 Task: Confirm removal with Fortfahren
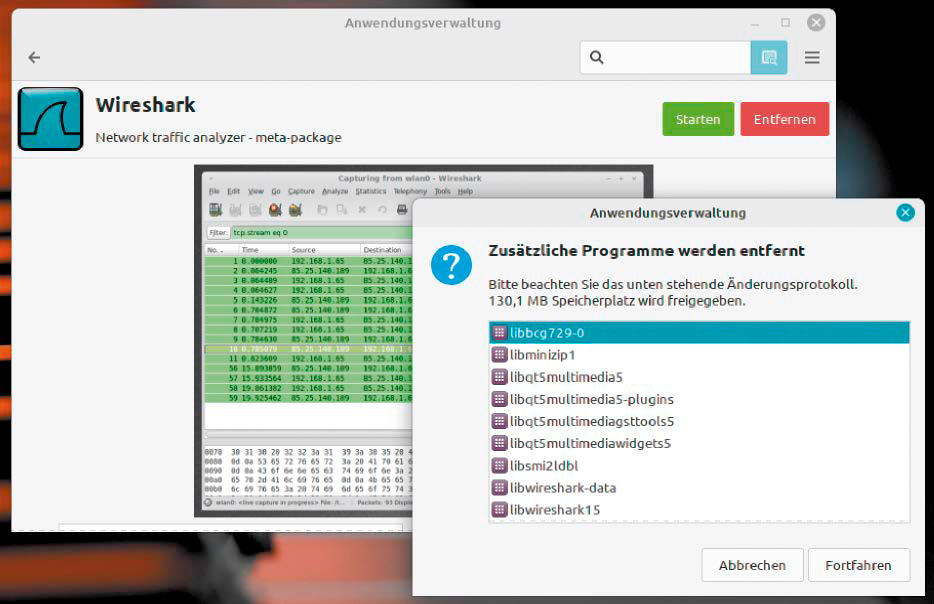click(x=858, y=565)
